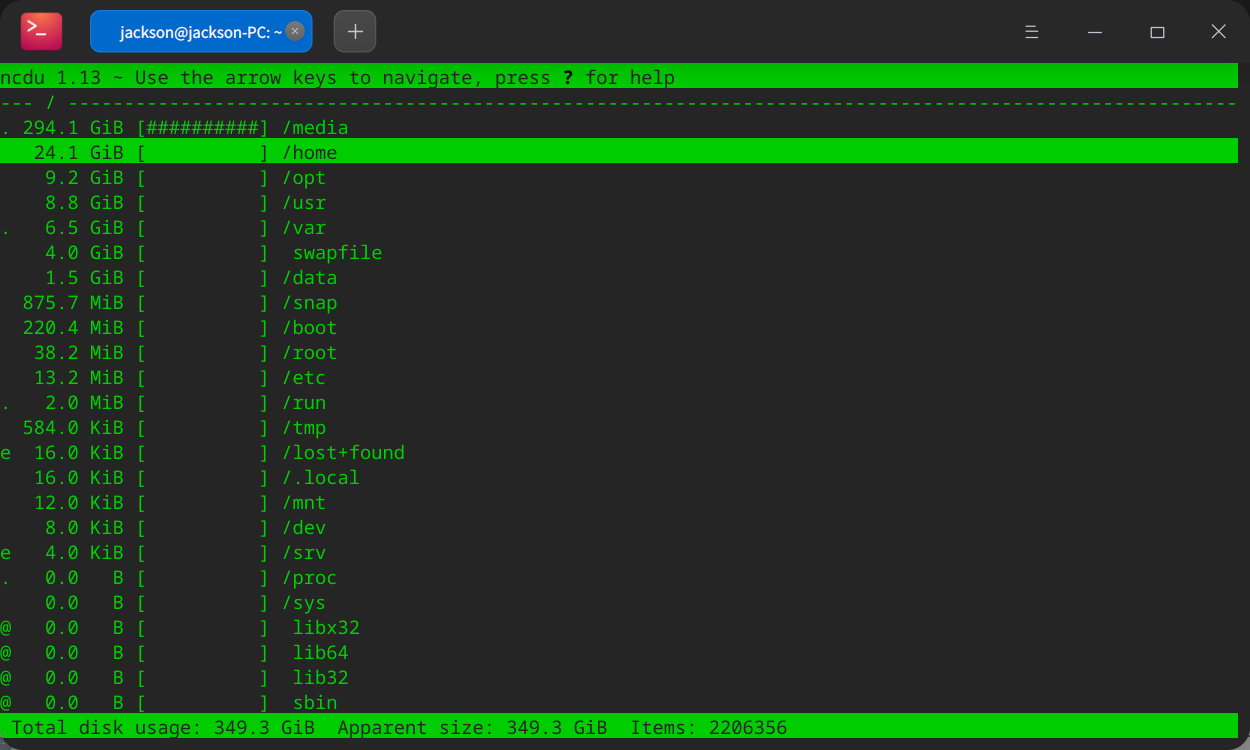Select the /media directory row
Viewport: 1250px width, 750px height.
pos(619,128)
